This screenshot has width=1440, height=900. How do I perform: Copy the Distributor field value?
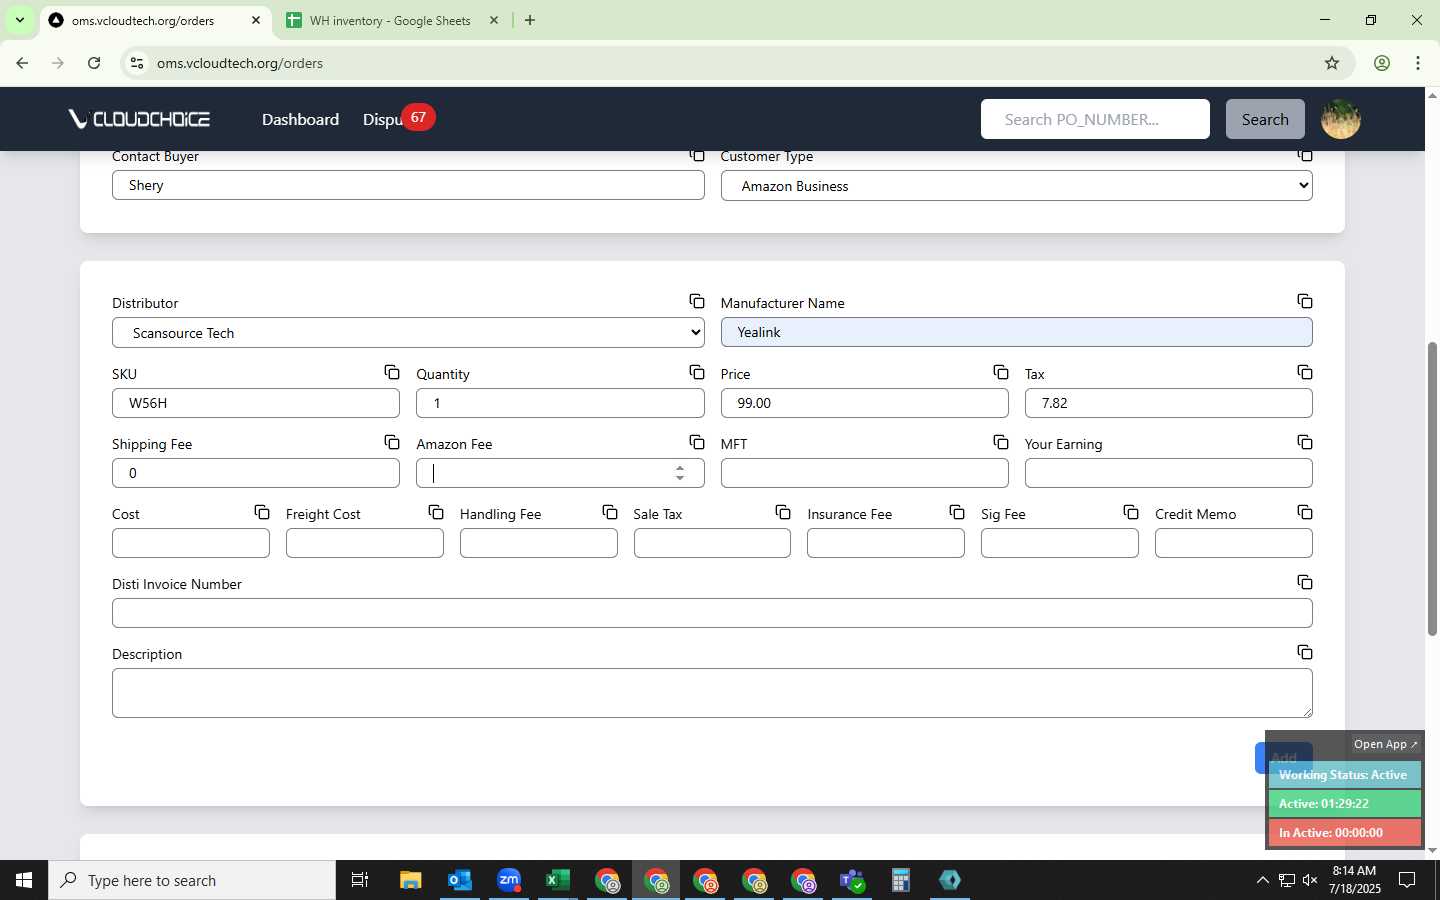click(x=696, y=301)
